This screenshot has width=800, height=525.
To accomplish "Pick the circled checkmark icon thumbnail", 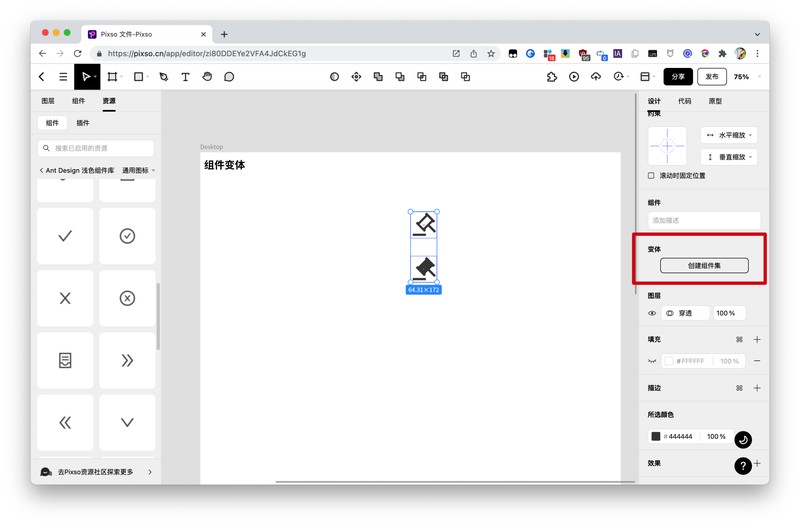I will point(127,236).
